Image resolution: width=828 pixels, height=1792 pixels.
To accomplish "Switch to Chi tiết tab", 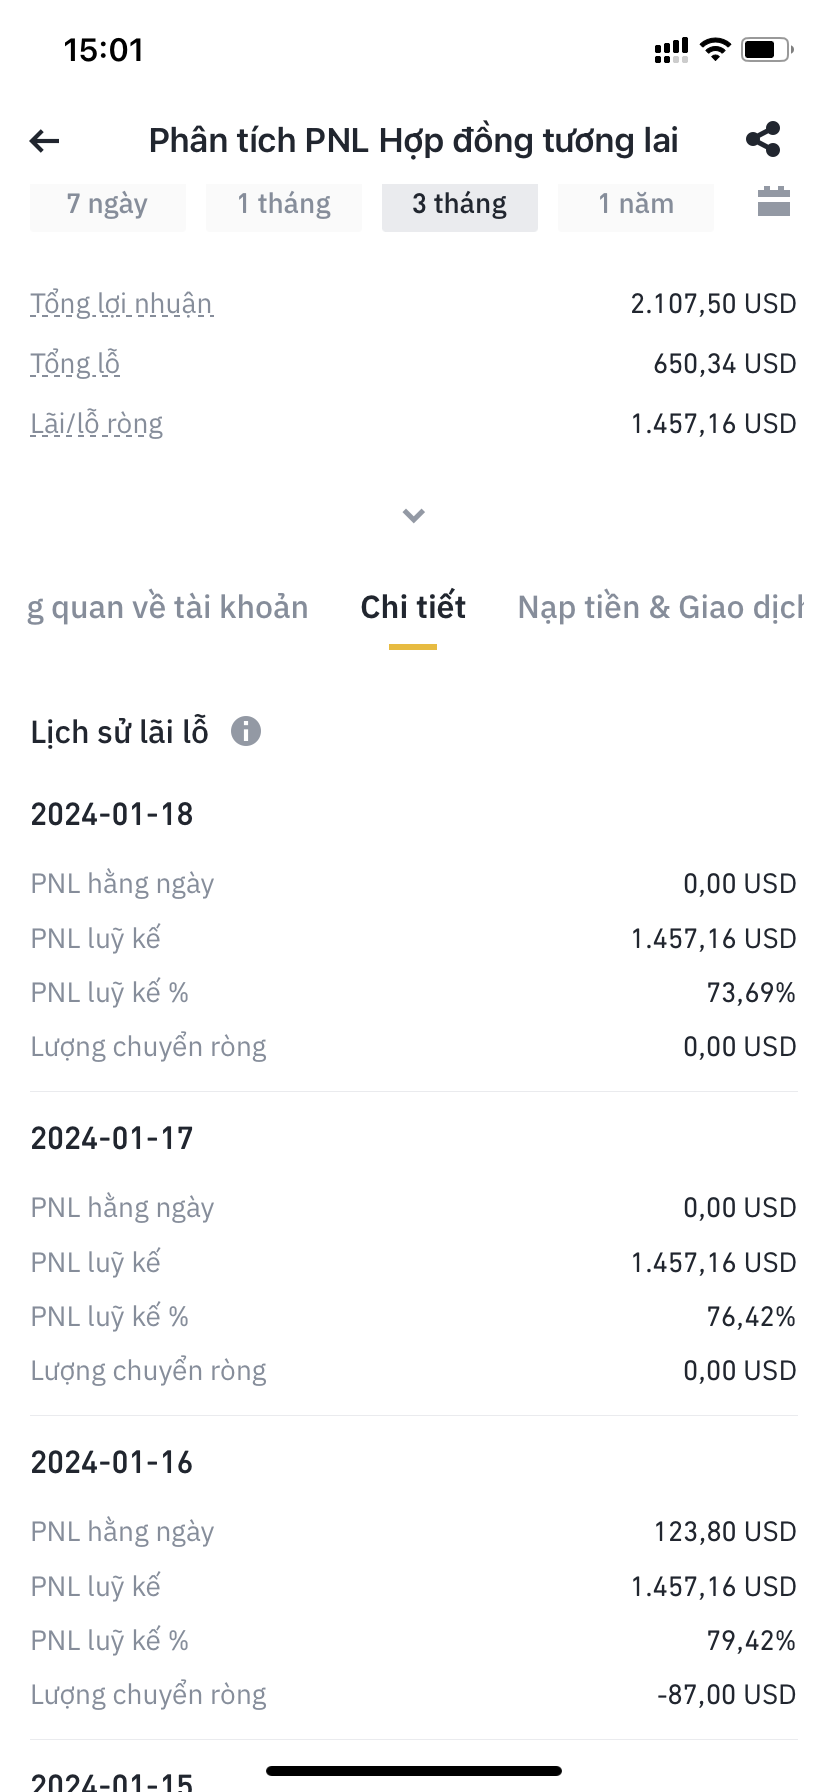I will (x=413, y=608).
